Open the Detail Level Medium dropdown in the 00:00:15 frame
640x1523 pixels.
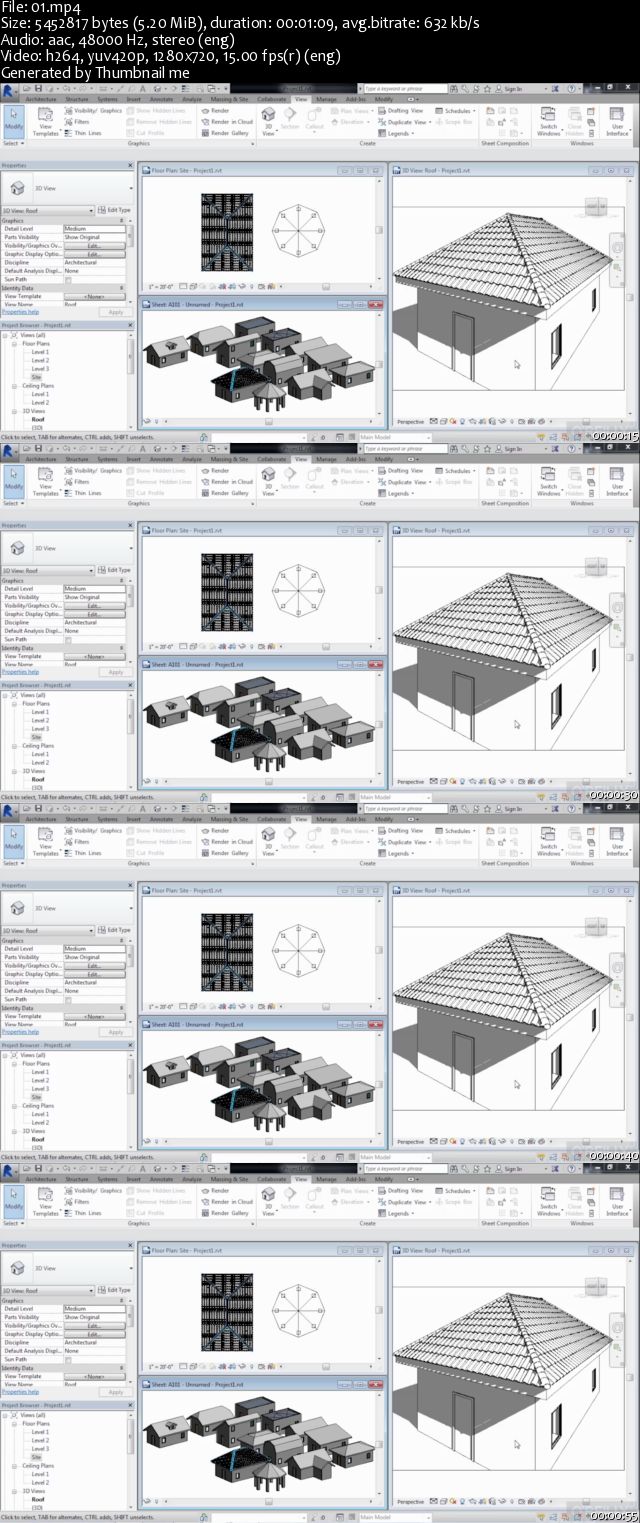click(x=95, y=229)
